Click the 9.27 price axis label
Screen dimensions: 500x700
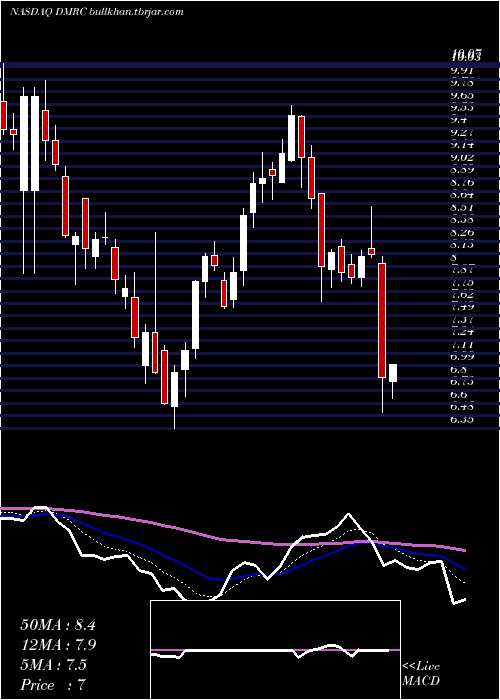(462, 133)
